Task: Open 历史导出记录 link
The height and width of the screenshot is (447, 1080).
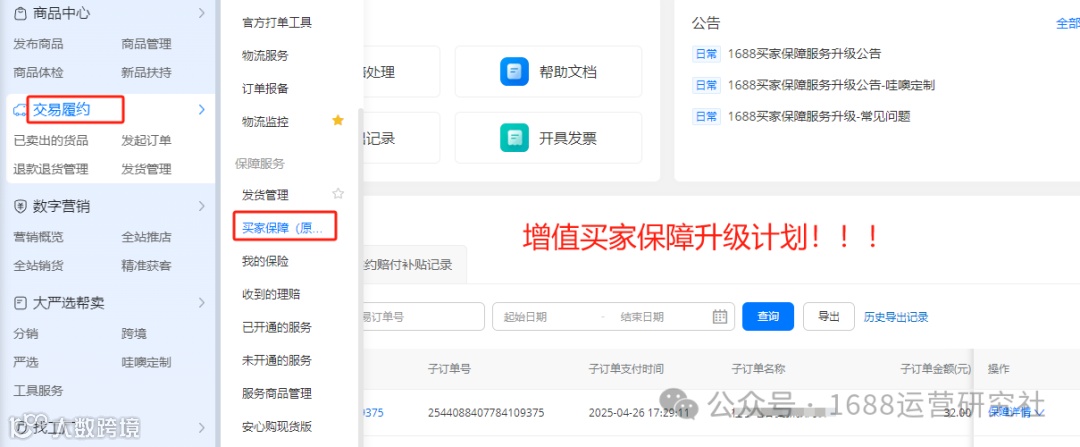Action: click(896, 318)
